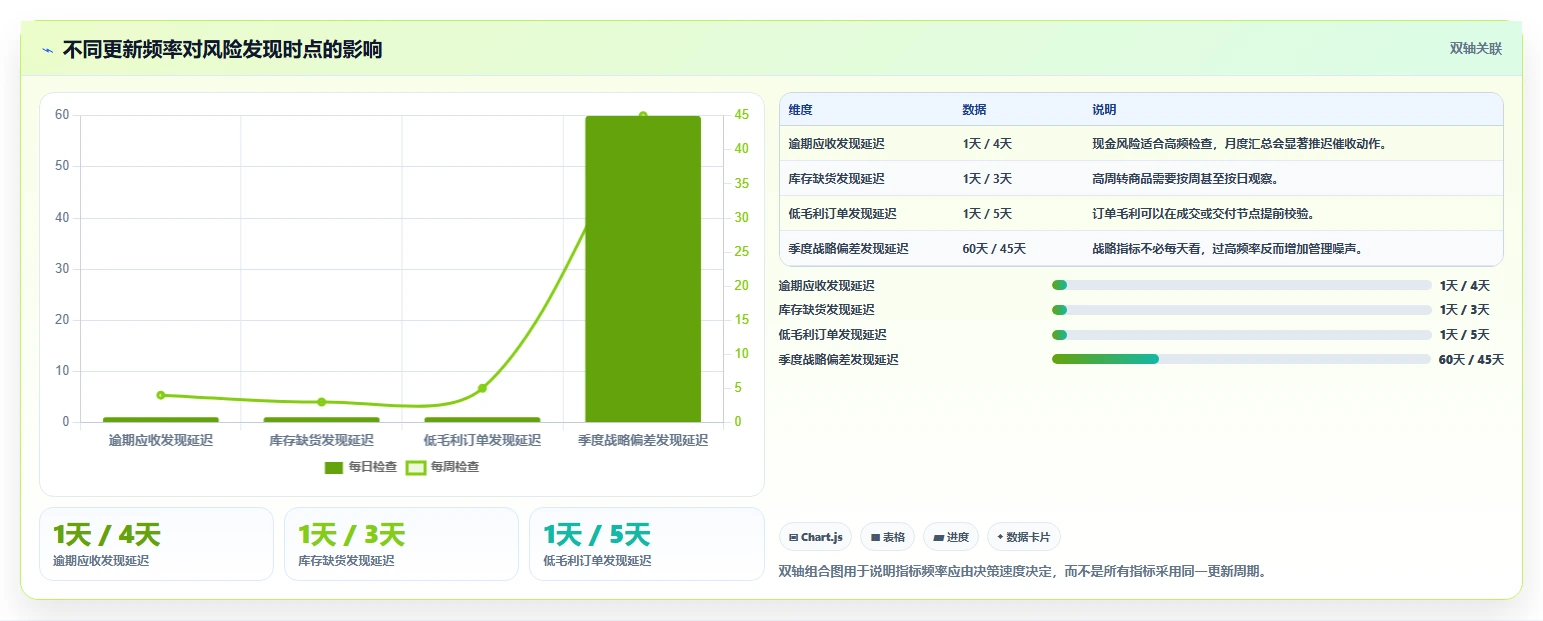Click the 逾期应收发现延迟 progress bar
The image size is (1543, 621).
click(1241, 285)
